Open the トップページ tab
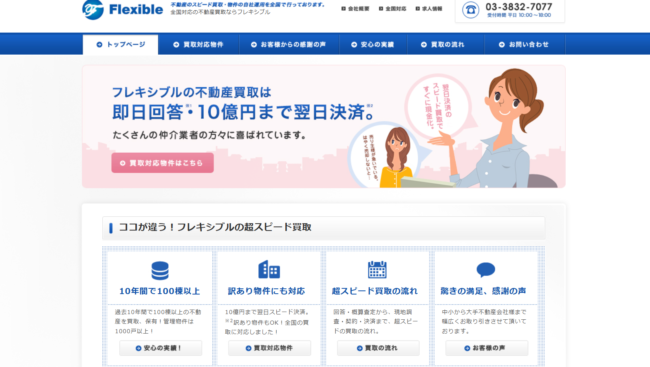The image size is (650, 367). (x=121, y=45)
